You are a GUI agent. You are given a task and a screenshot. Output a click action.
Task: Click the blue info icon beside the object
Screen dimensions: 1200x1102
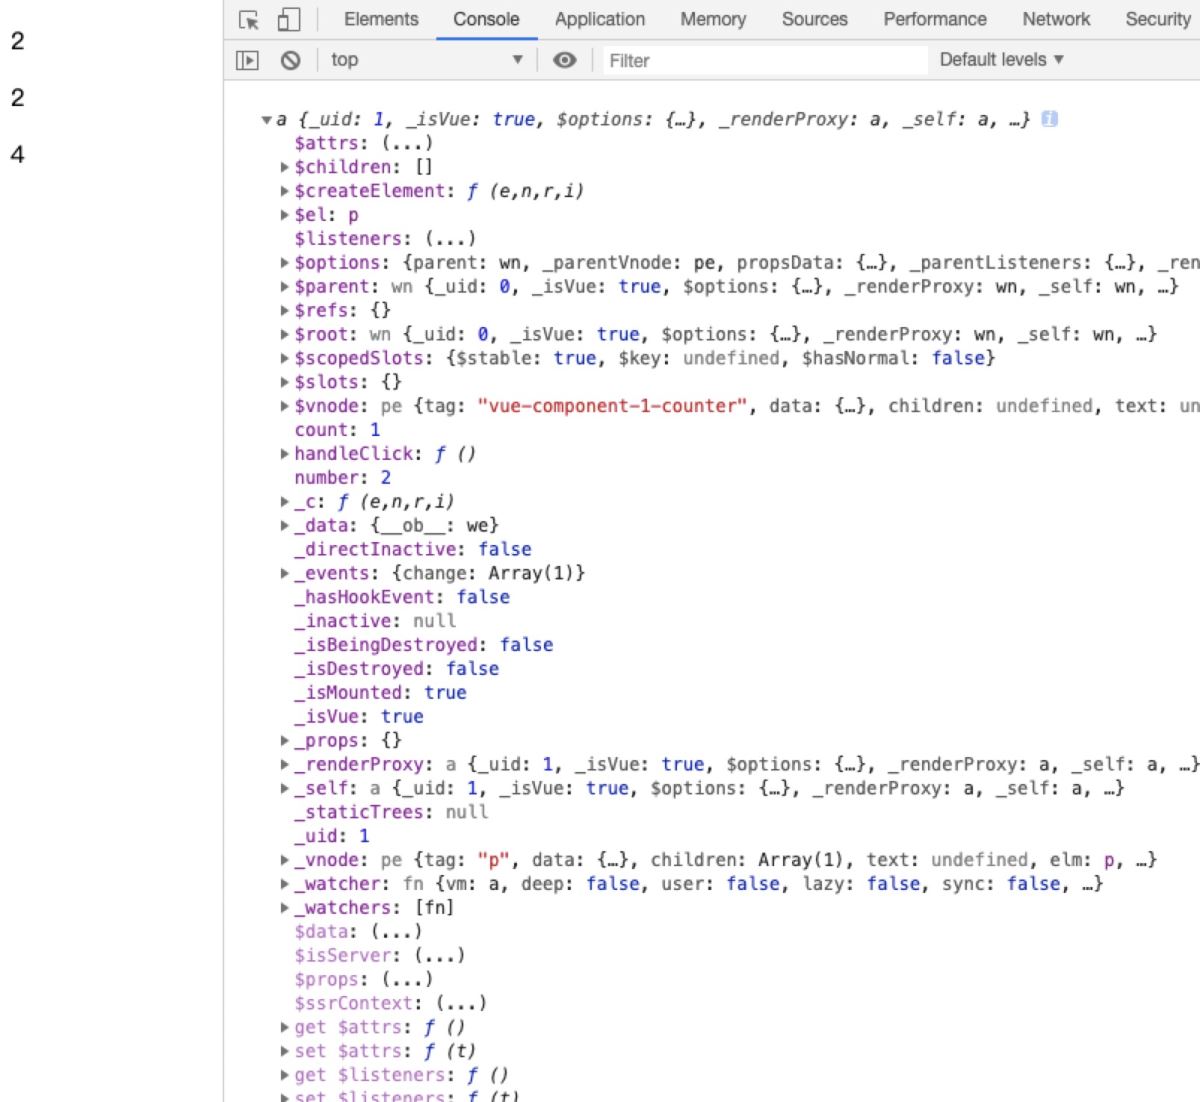pyautogui.click(x=1049, y=119)
